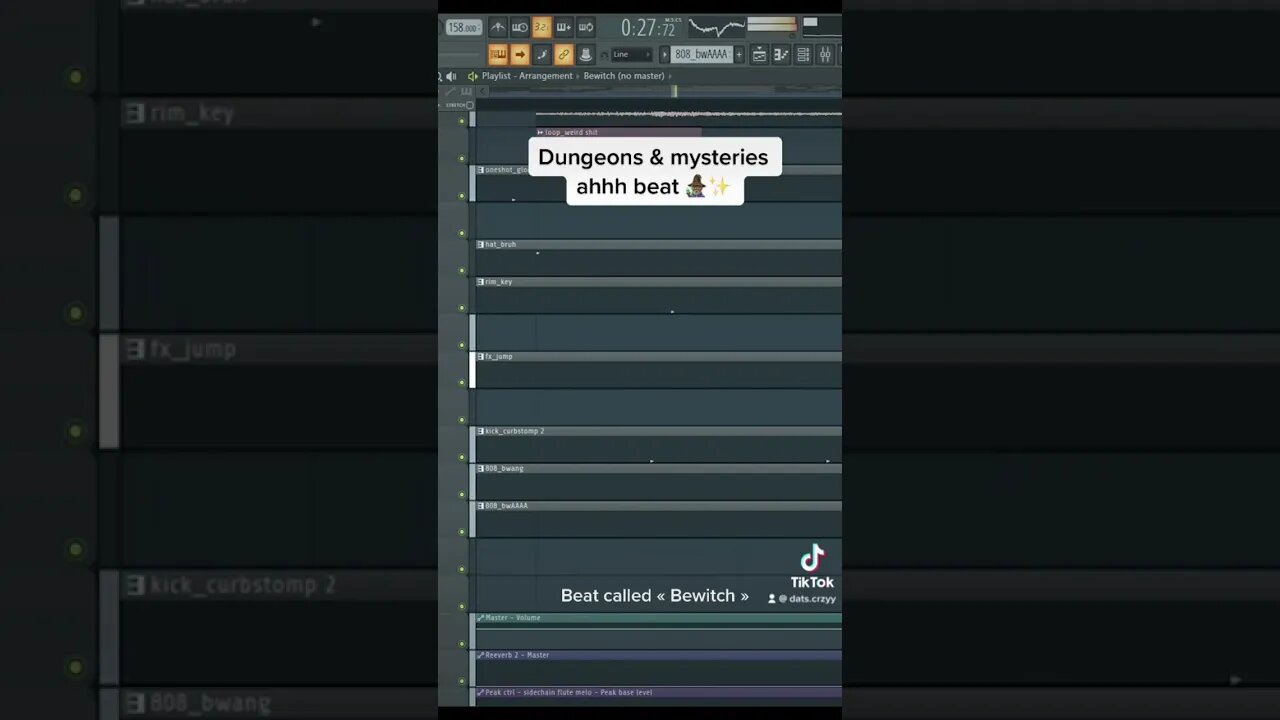
Task: Disable the 3-2-1 countdown before recording
Action: tap(542, 27)
